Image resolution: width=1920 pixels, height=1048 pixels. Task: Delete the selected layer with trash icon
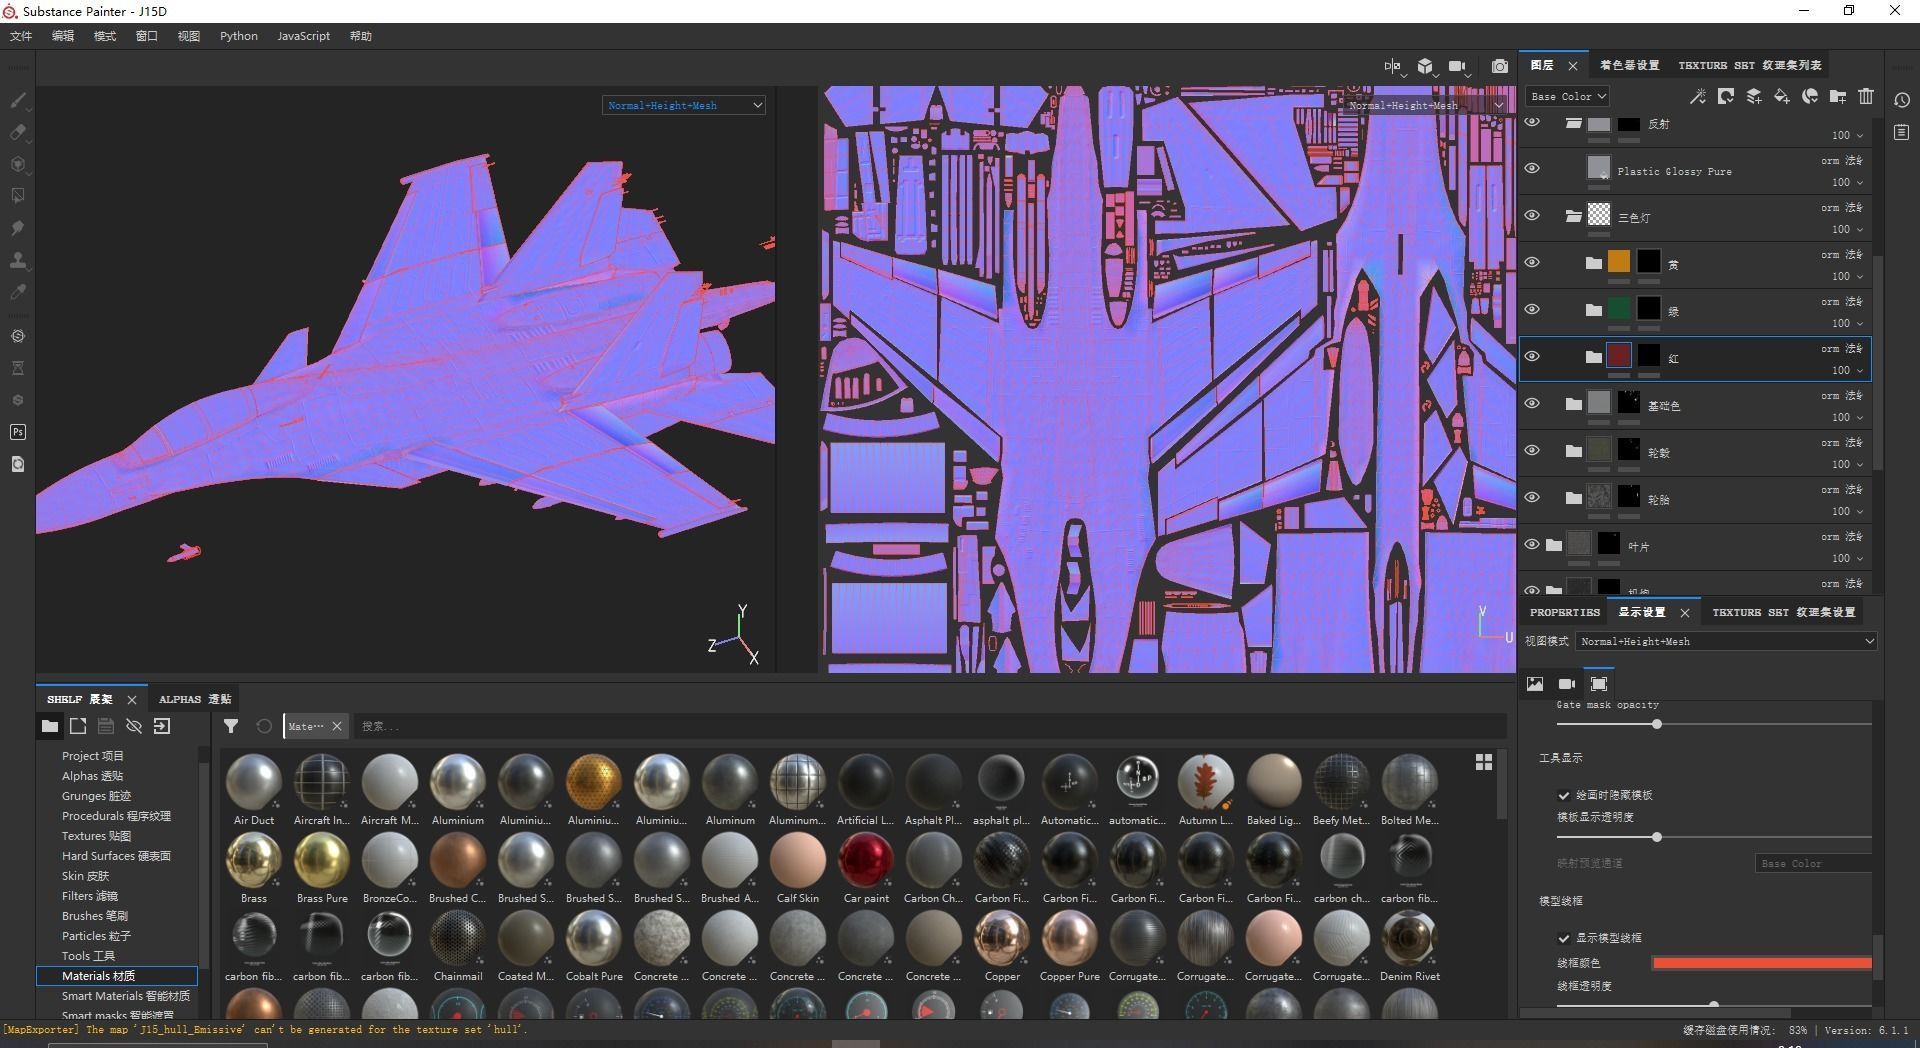1866,96
